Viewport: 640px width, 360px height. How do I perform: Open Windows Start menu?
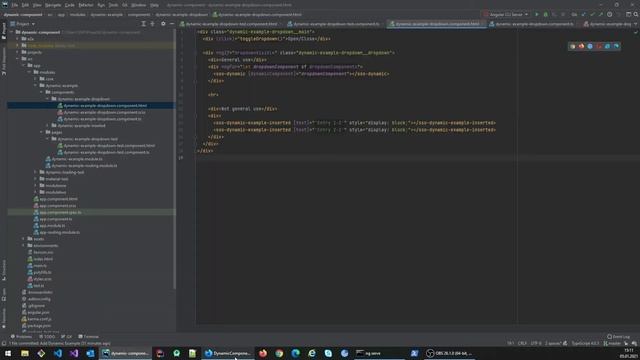(x=8, y=353)
